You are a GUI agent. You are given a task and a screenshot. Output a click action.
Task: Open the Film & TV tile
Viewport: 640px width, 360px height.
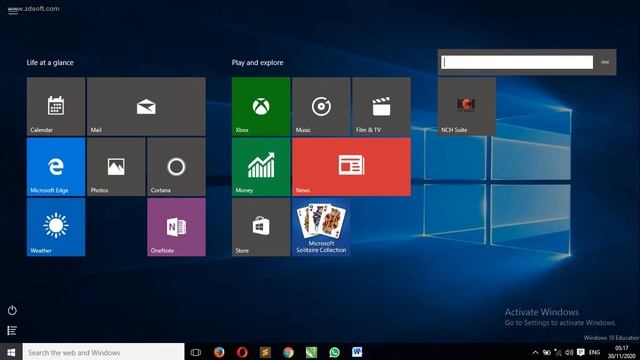381,106
